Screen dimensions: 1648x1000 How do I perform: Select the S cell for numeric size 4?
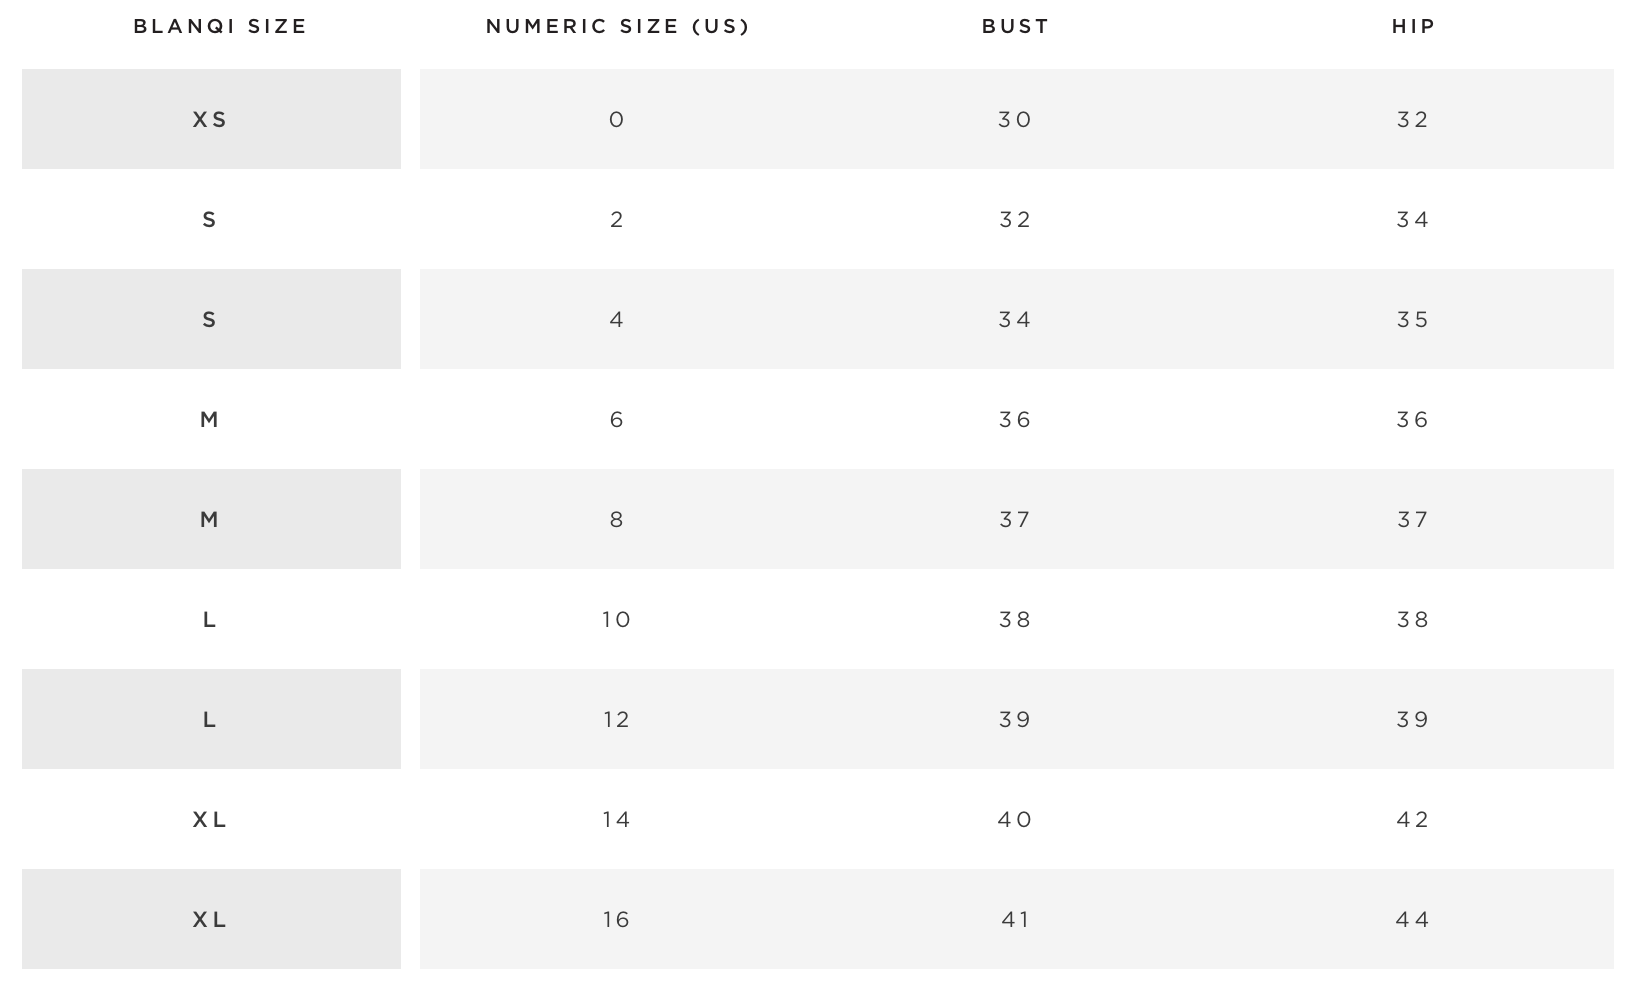click(211, 319)
